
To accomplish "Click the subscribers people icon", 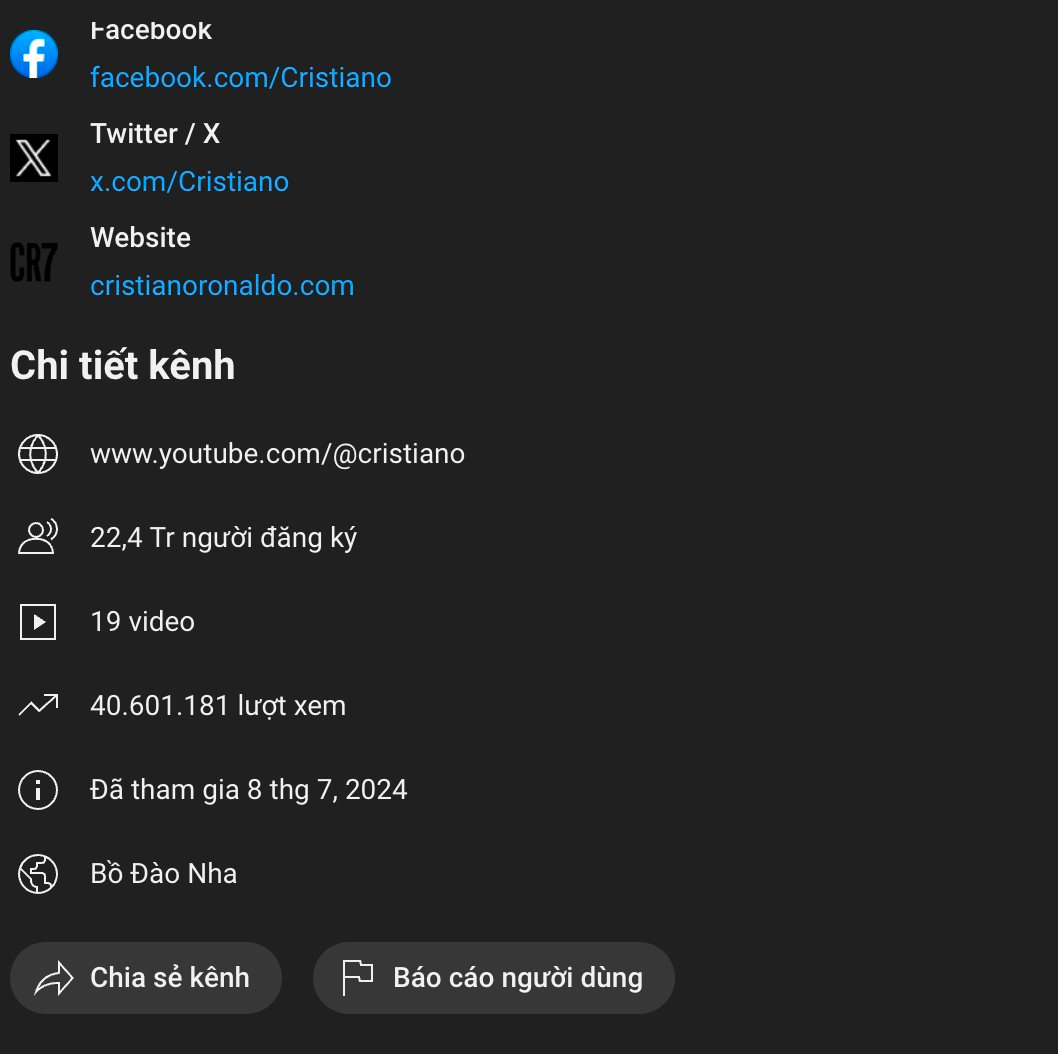I will (38, 537).
